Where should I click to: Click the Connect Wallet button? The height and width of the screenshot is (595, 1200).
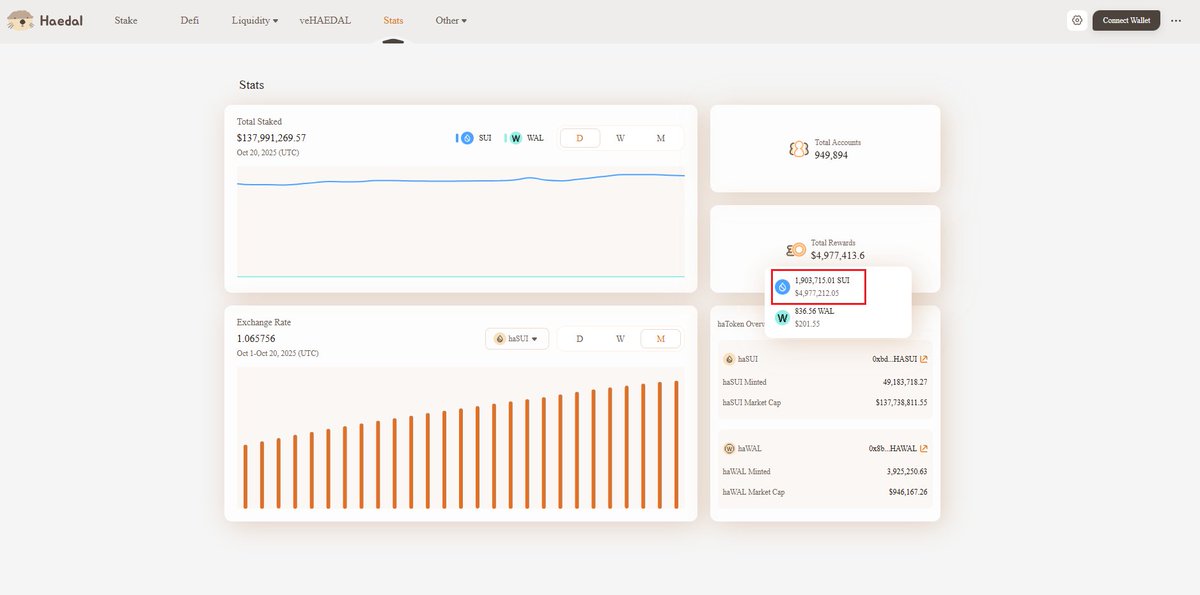[1126, 20]
